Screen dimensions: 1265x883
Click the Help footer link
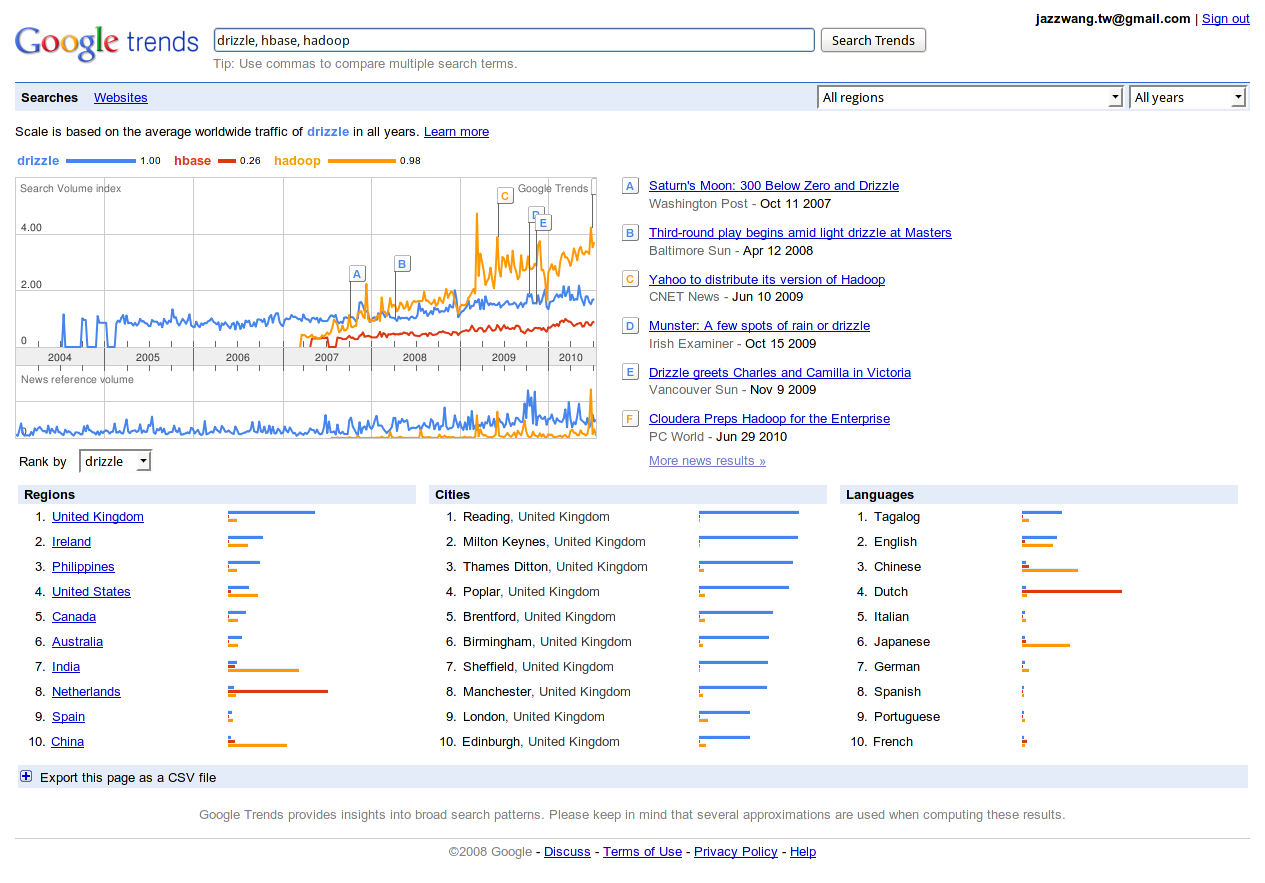click(x=803, y=852)
